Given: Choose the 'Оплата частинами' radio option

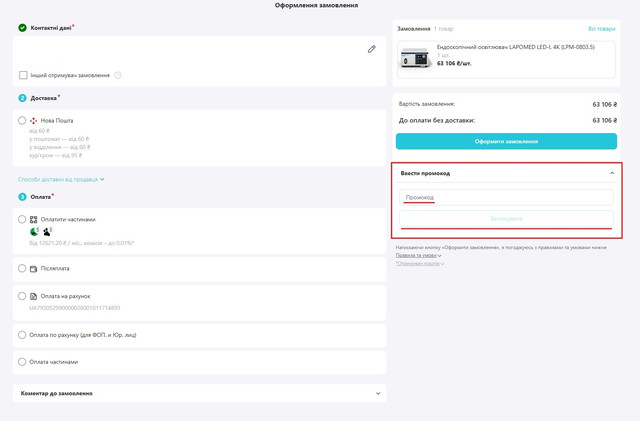Looking at the screenshot, I should point(22,362).
